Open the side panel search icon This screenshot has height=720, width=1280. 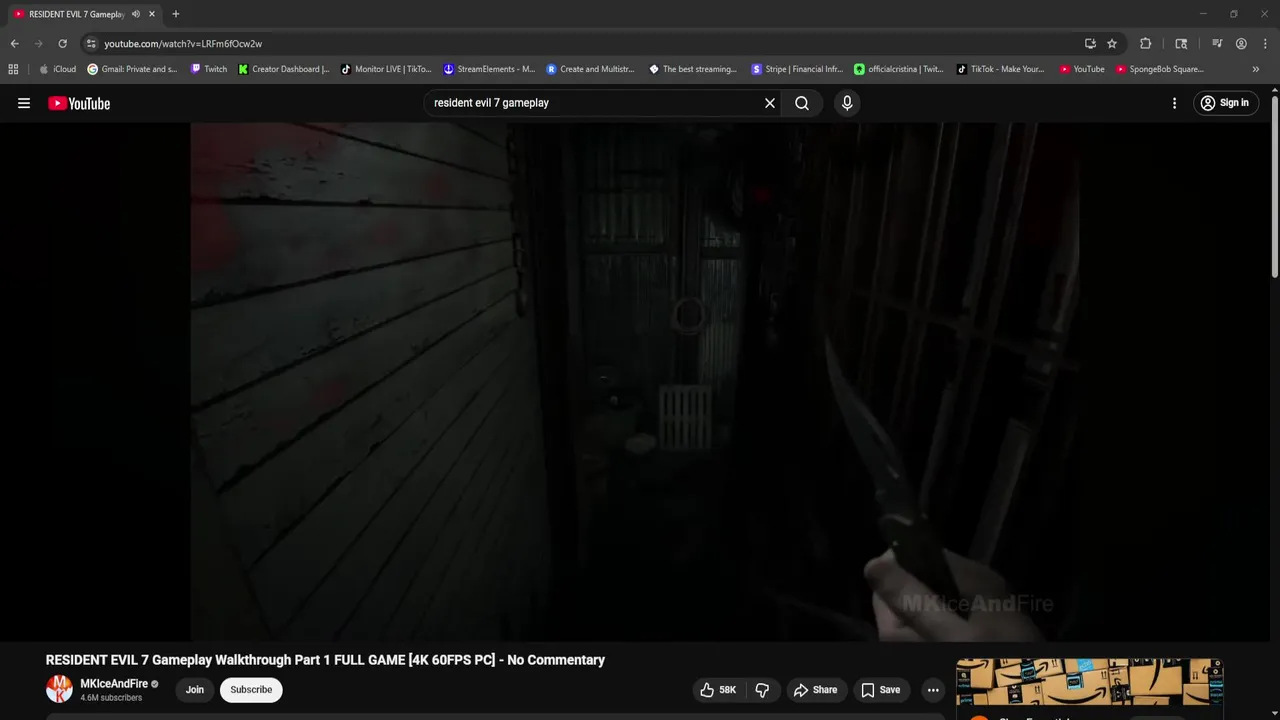(x=1181, y=44)
